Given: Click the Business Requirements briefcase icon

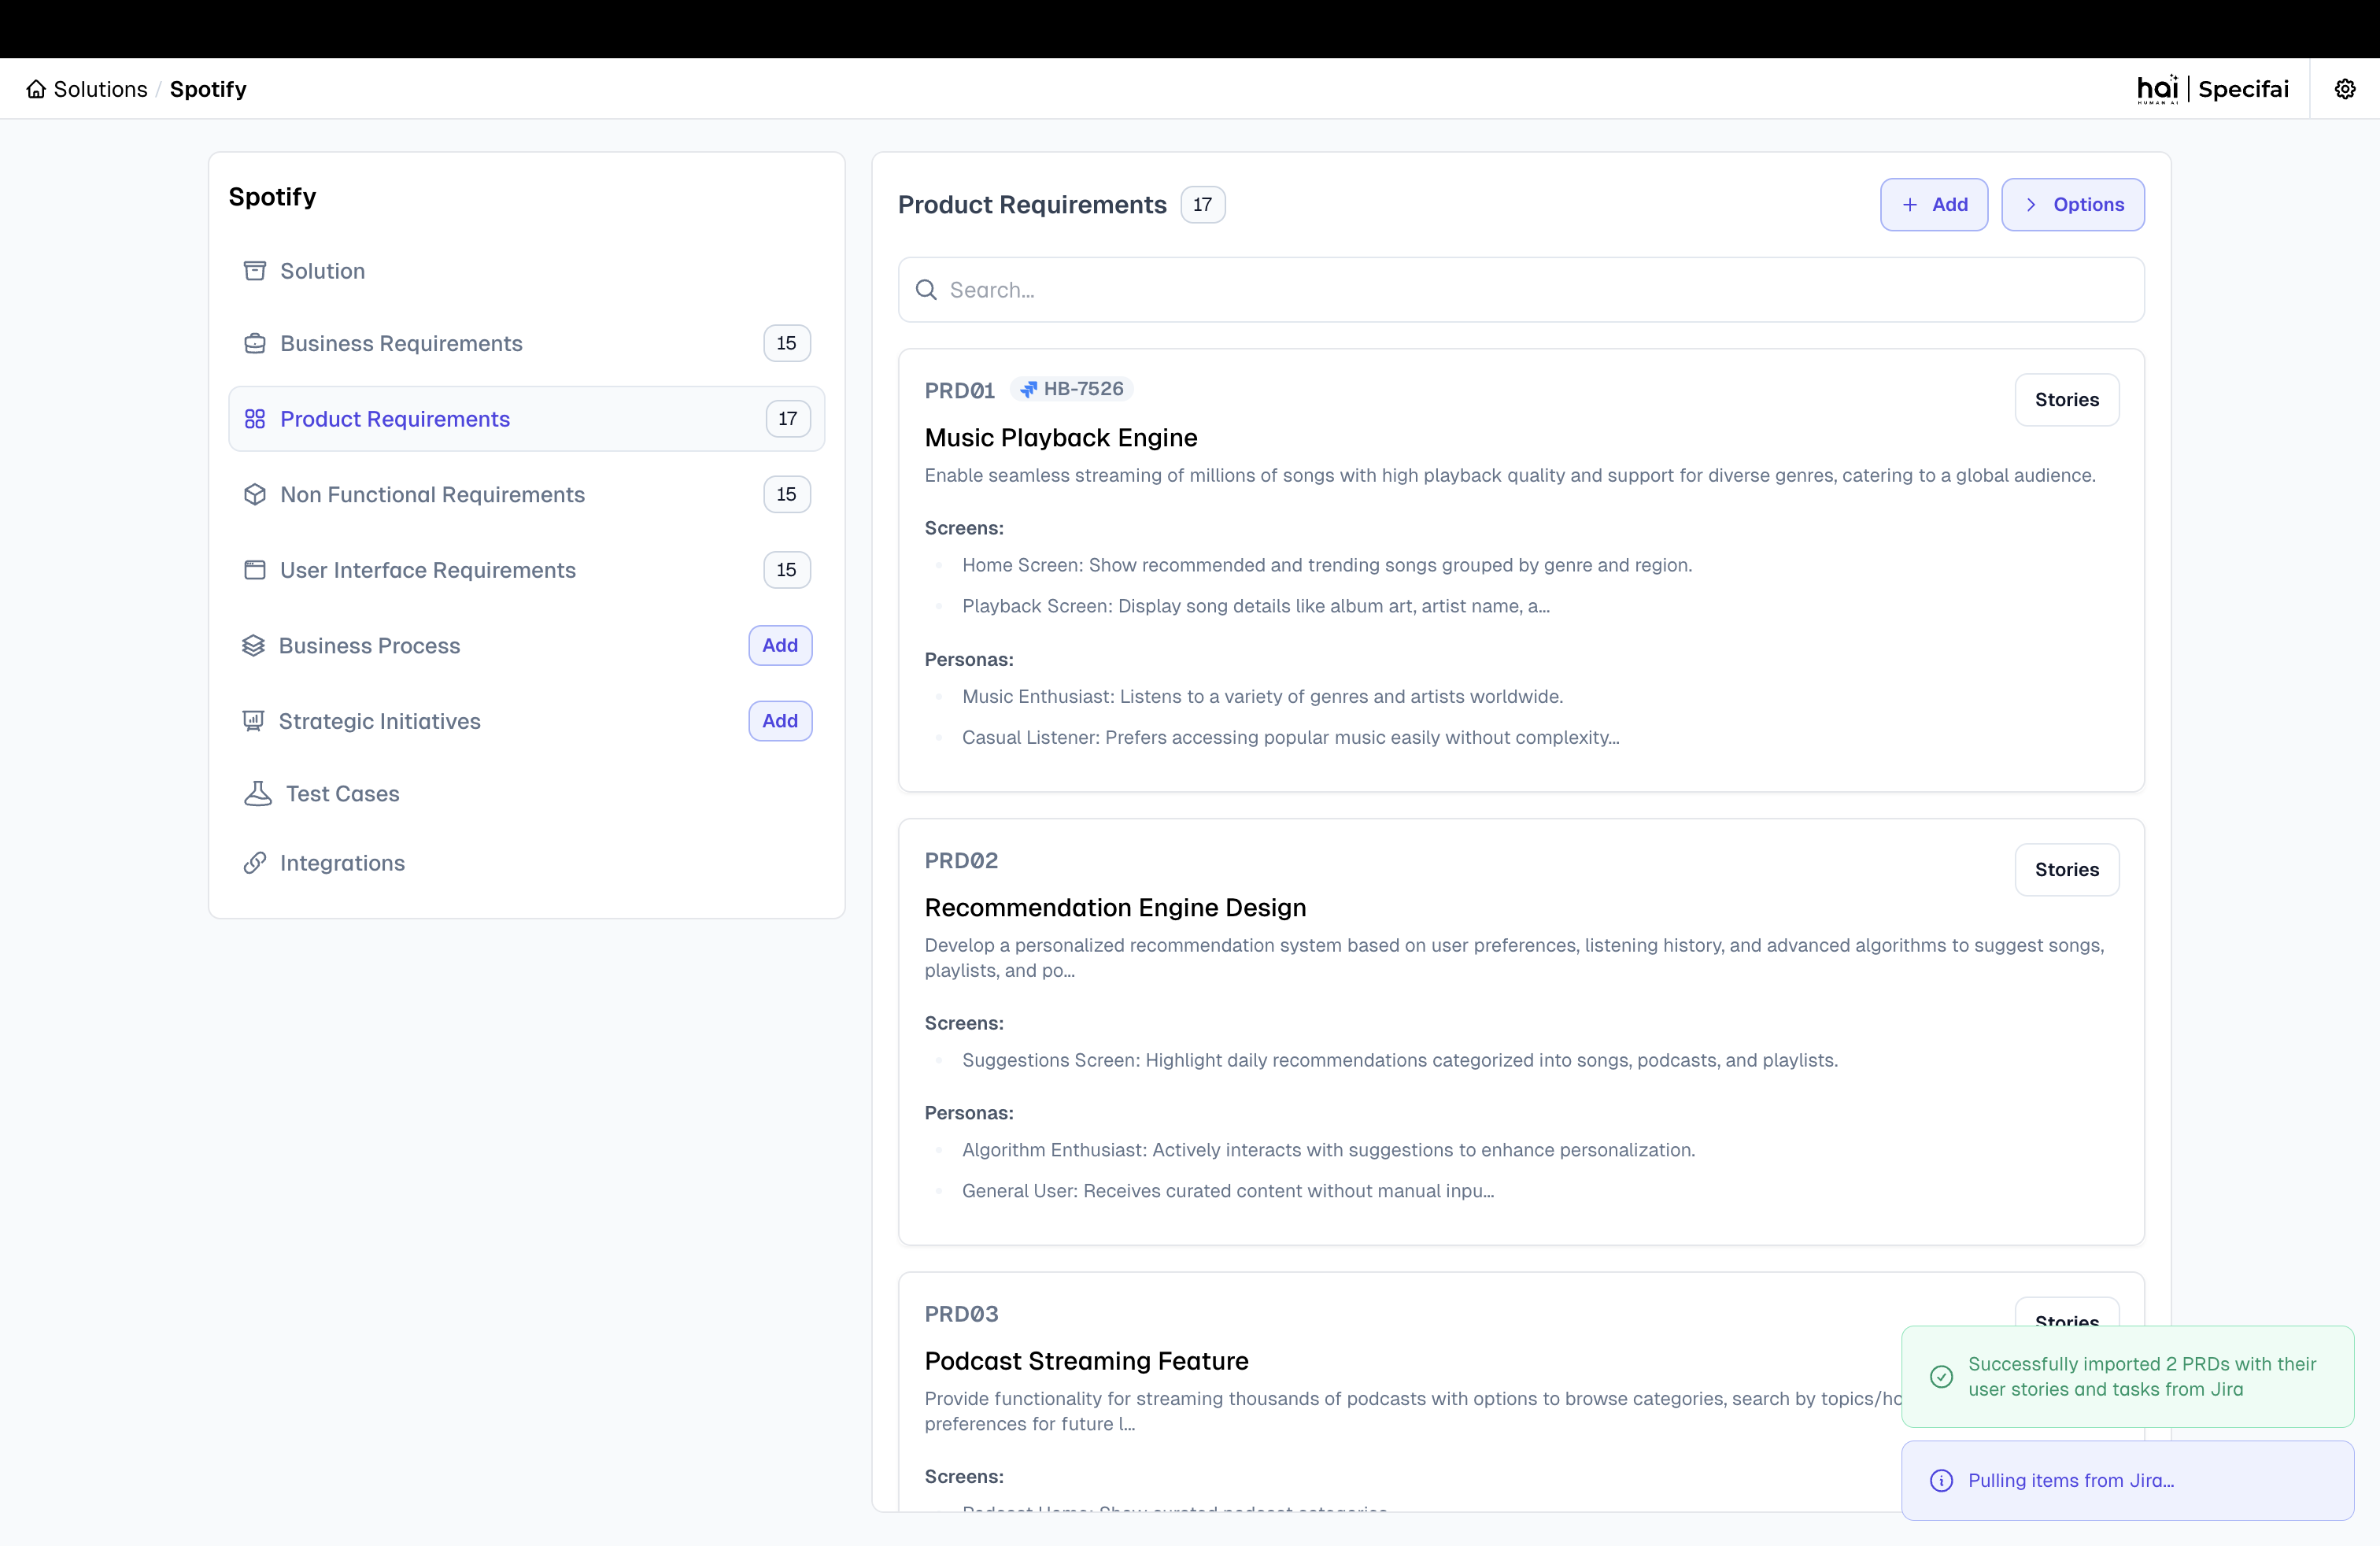Looking at the screenshot, I should click(255, 343).
